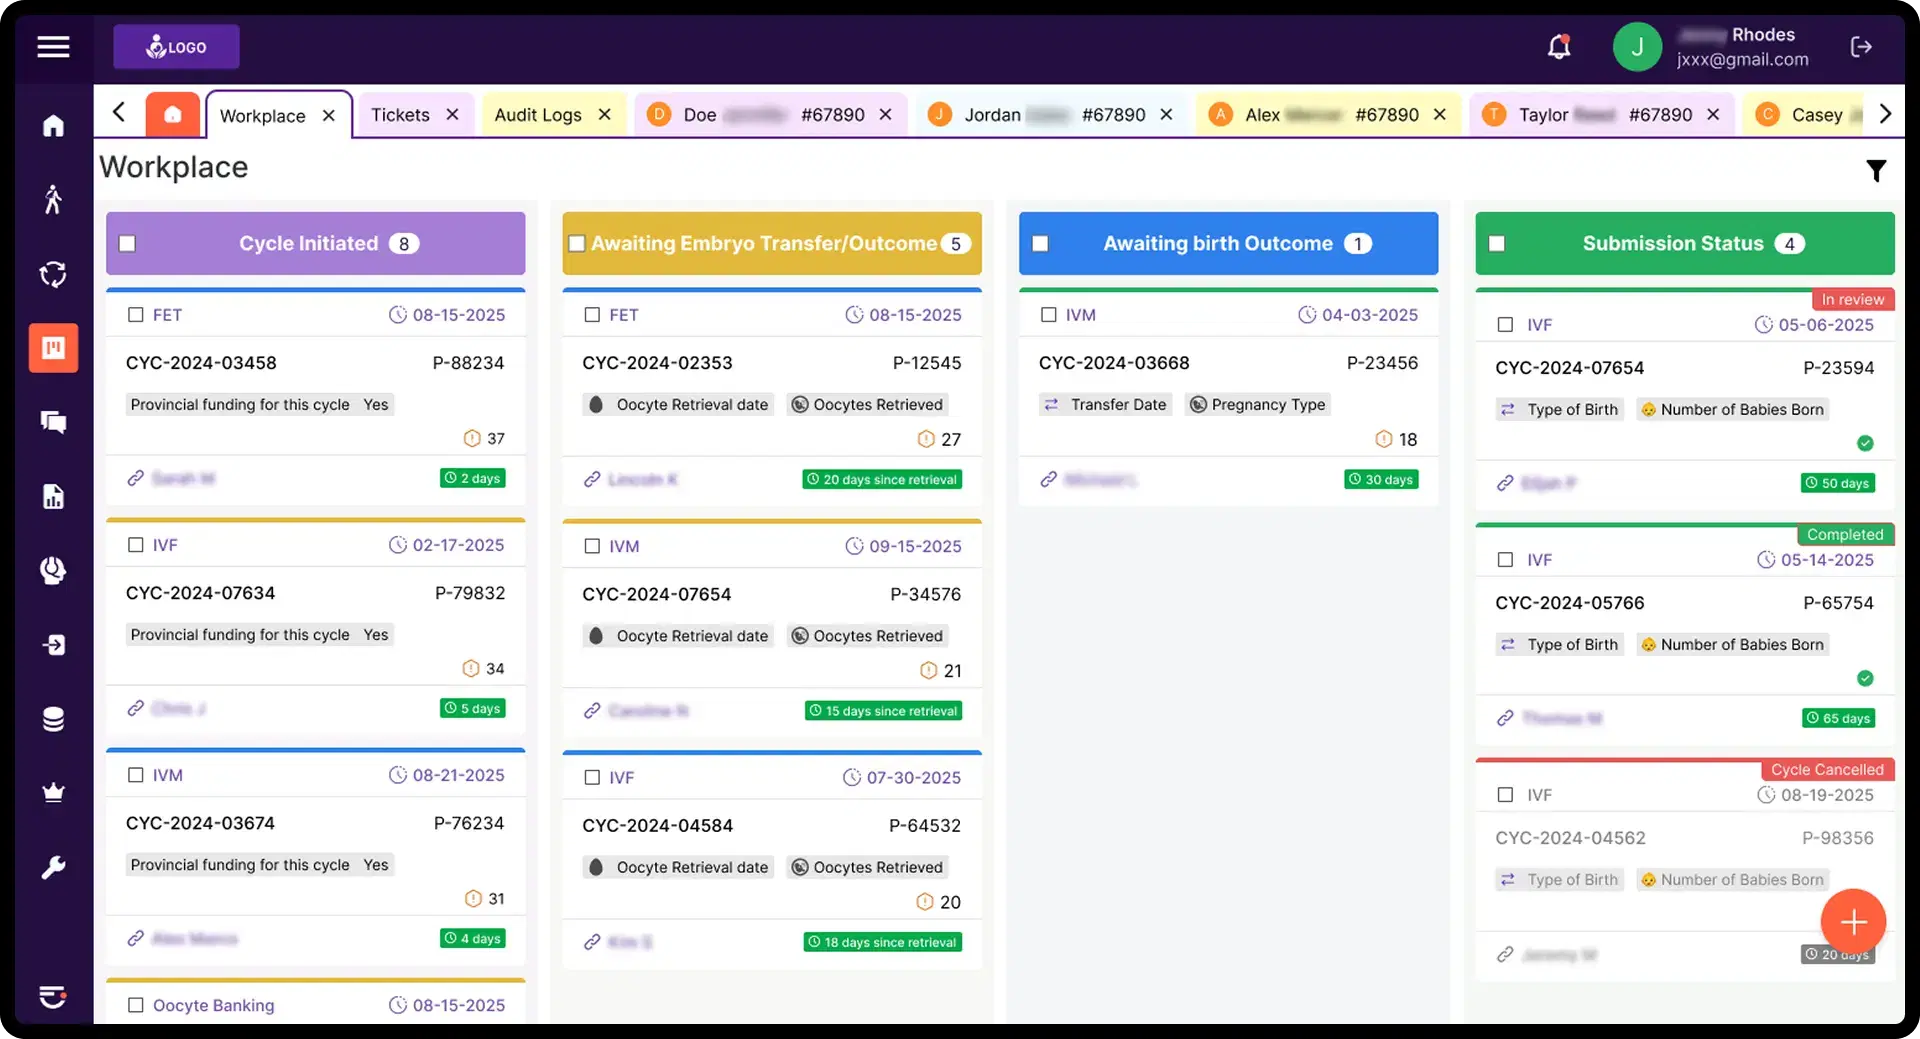Open the Tickets tab

click(x=400, y=114)
